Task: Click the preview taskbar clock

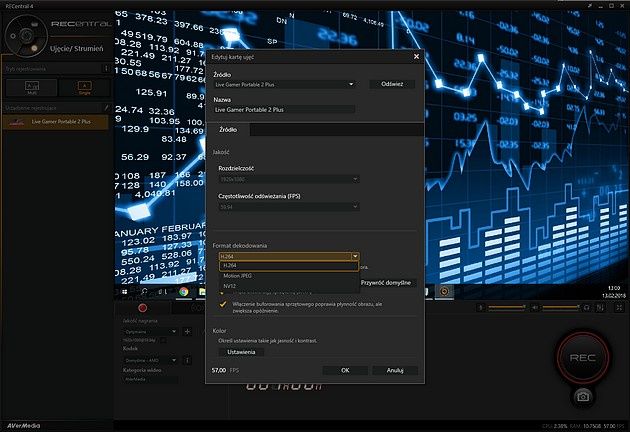Action: click(614, 292)
